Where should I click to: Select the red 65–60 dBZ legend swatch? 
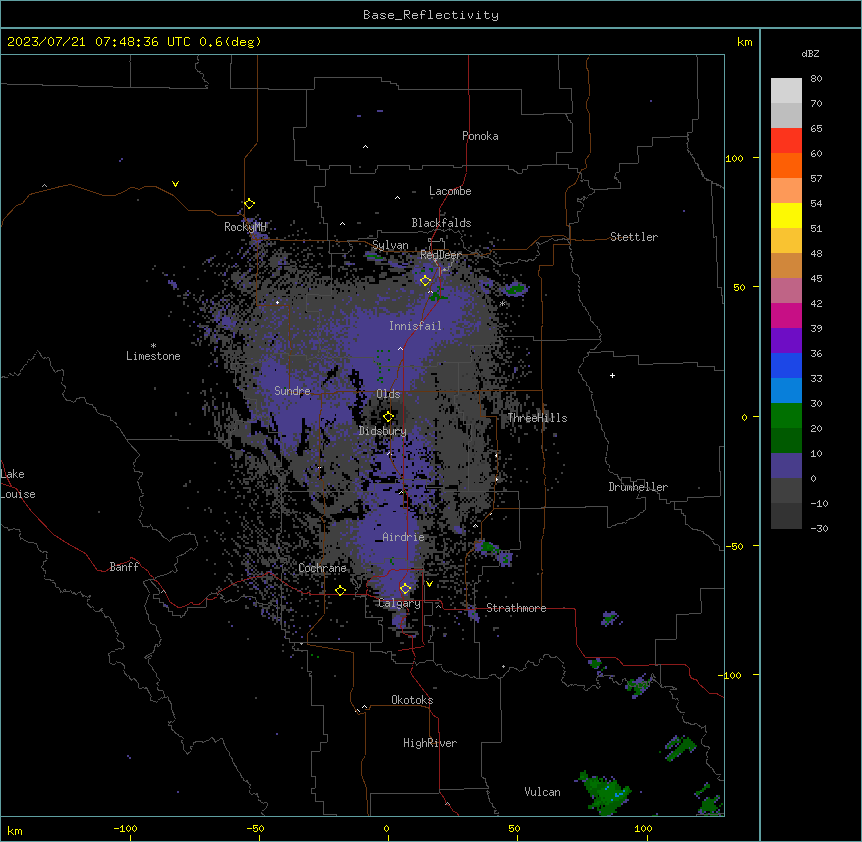[786, 141]
